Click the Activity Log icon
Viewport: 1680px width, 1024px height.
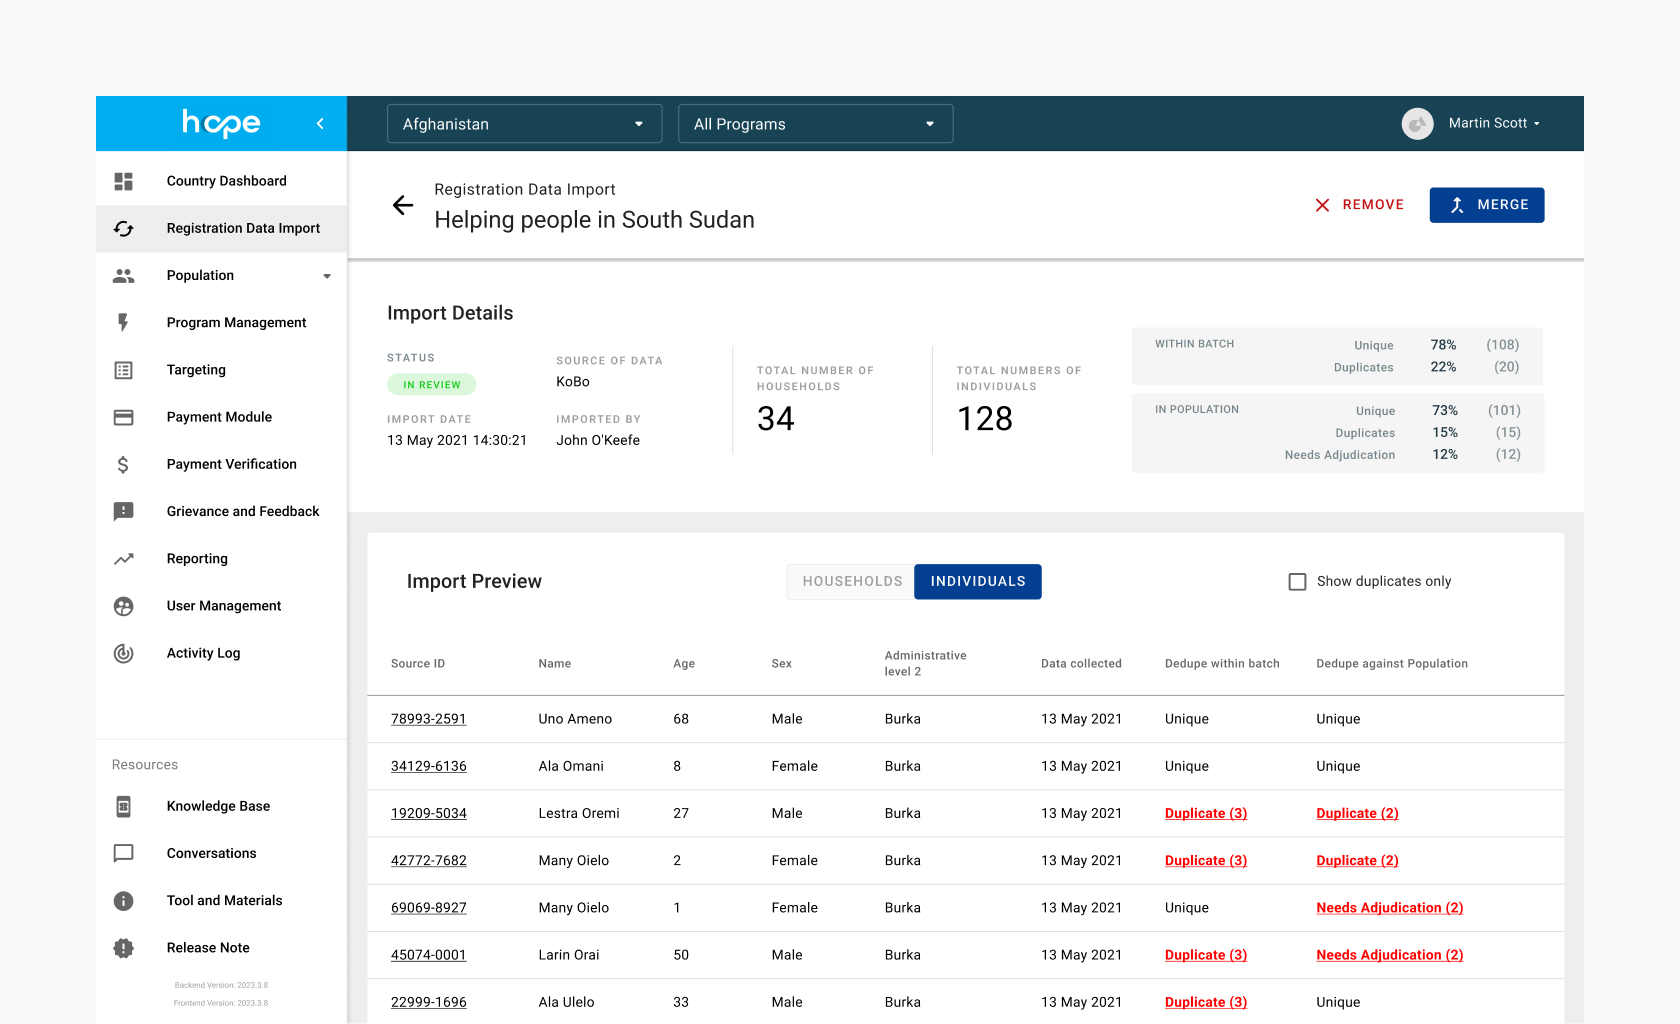click(x=124, y=653)
